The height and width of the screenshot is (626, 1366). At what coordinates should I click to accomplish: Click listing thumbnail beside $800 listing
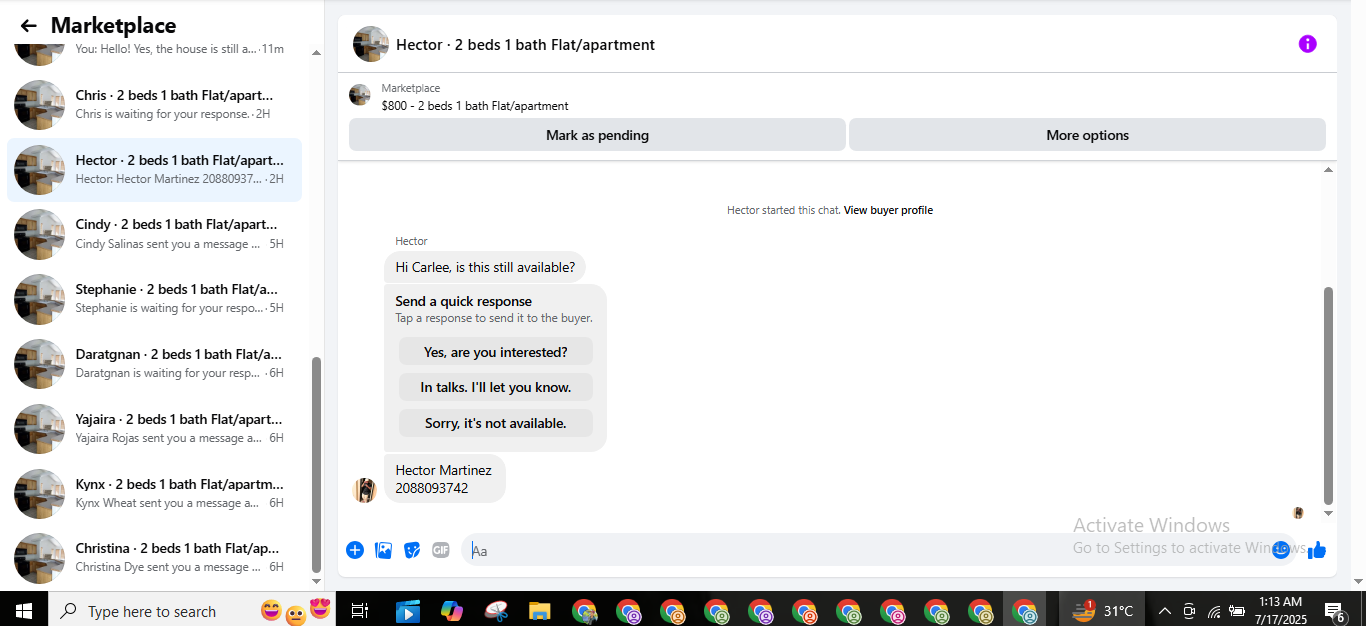[x=360, y=95]
